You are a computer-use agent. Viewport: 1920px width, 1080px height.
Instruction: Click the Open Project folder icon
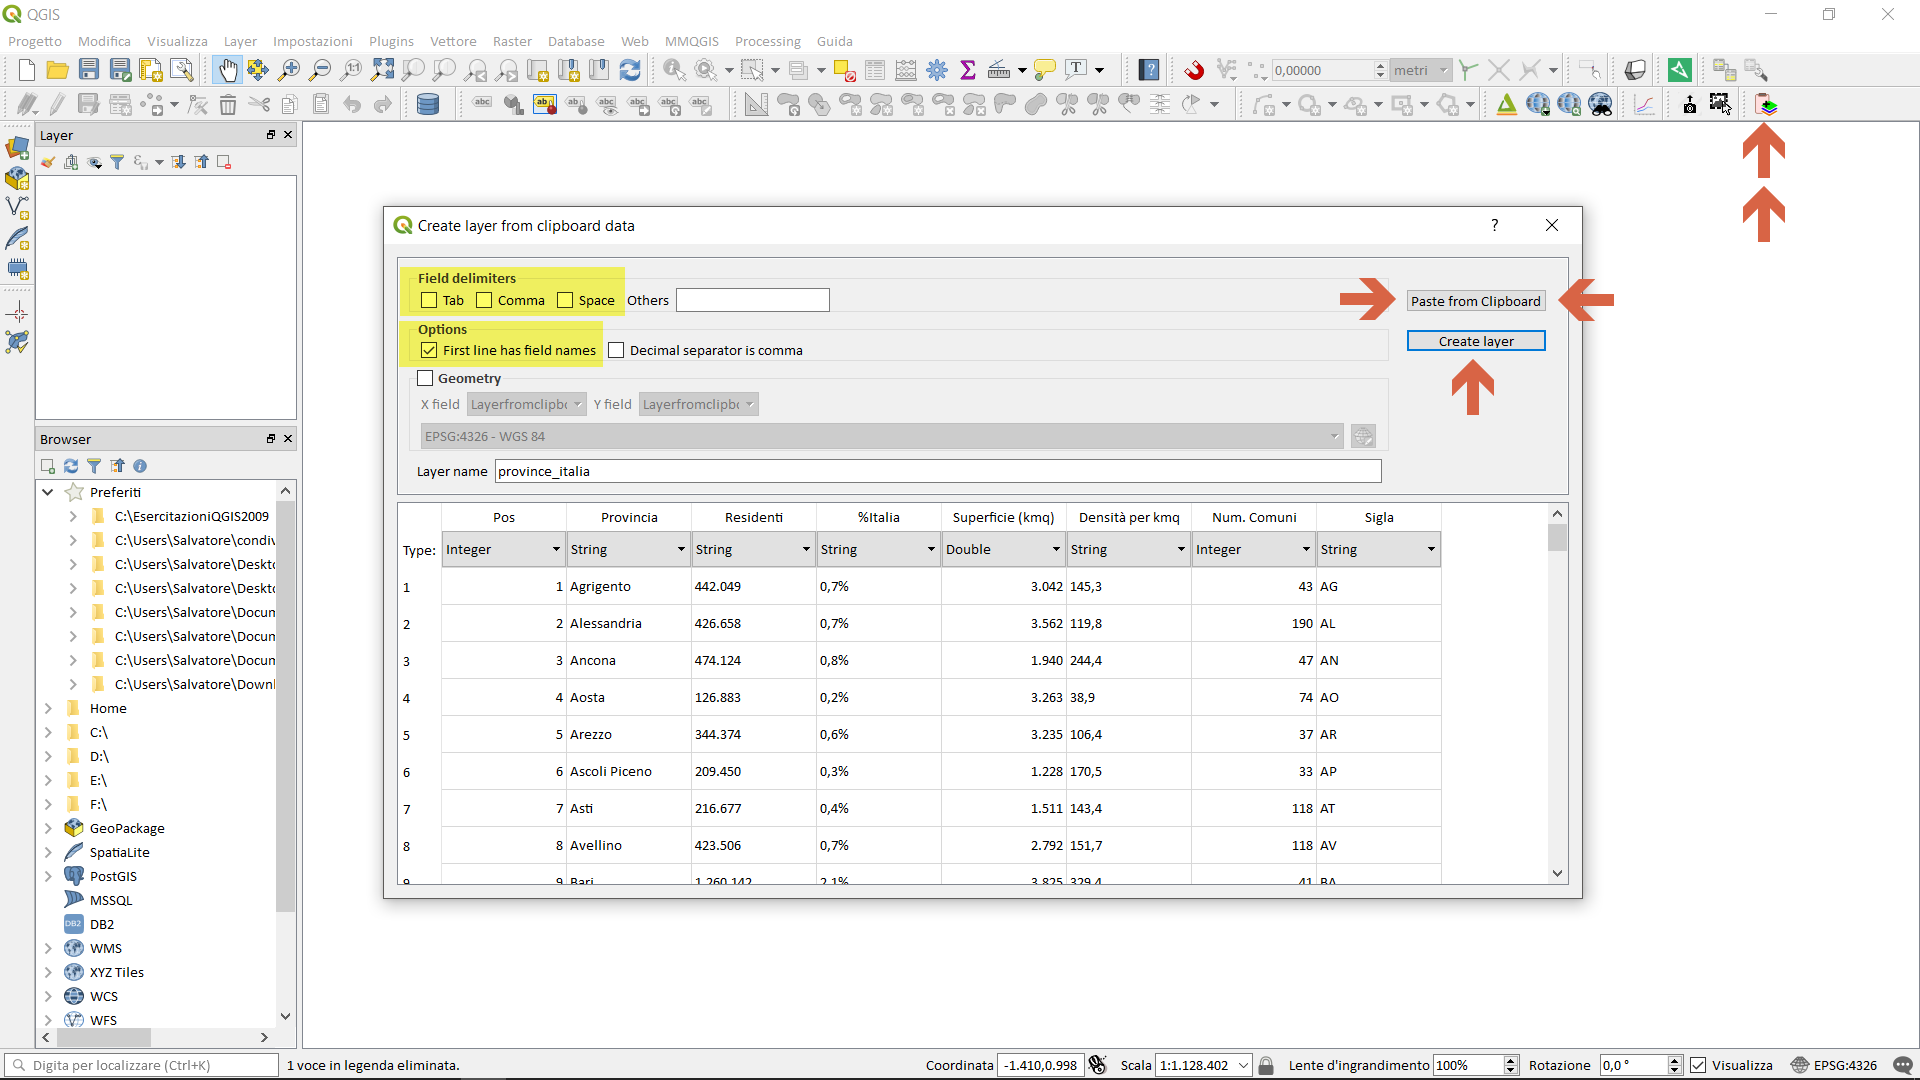(57, 70)
